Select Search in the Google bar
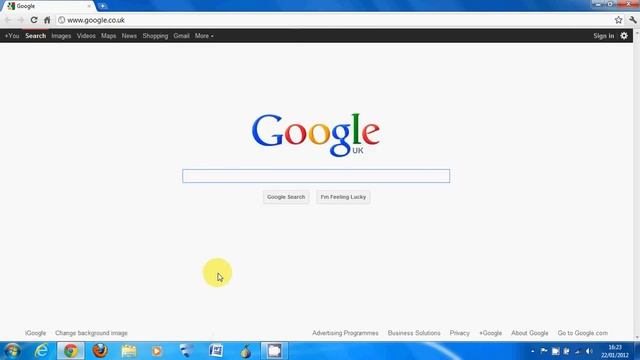The width and height of the screenshot is (640, 360). pos(36,36)
